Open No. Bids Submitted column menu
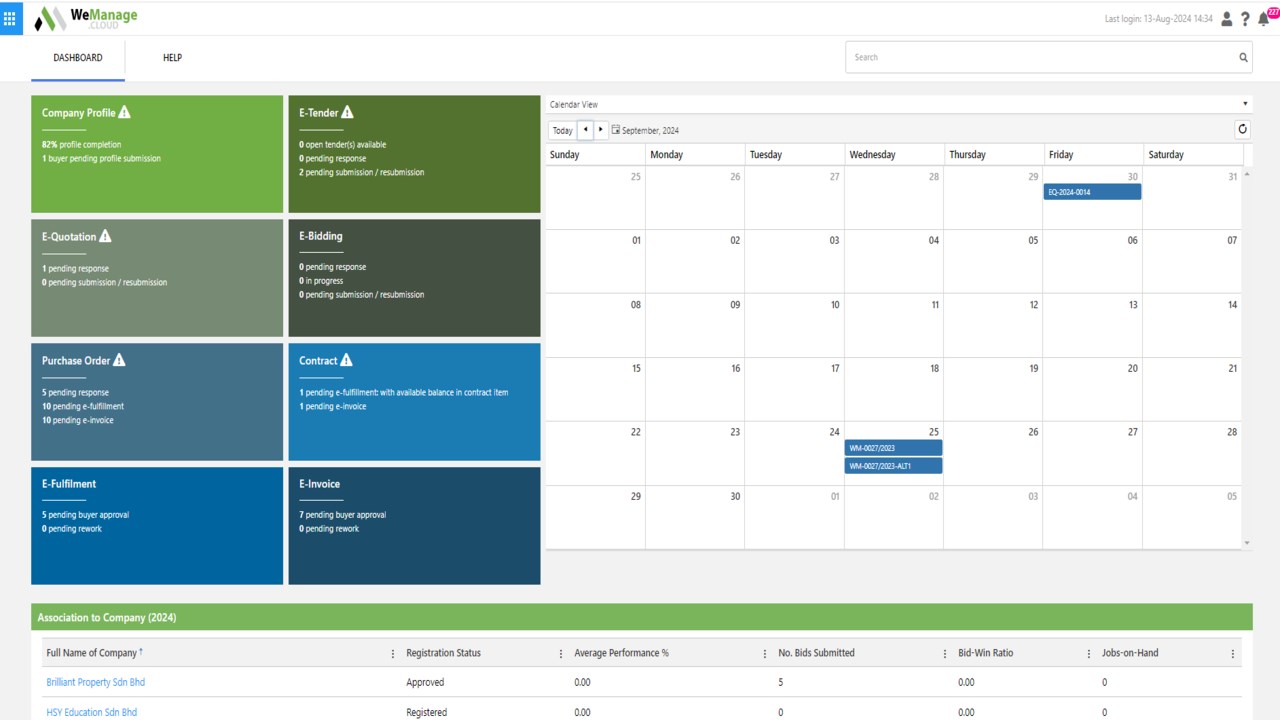The image size is (1280, 720). tap(944, 653)
